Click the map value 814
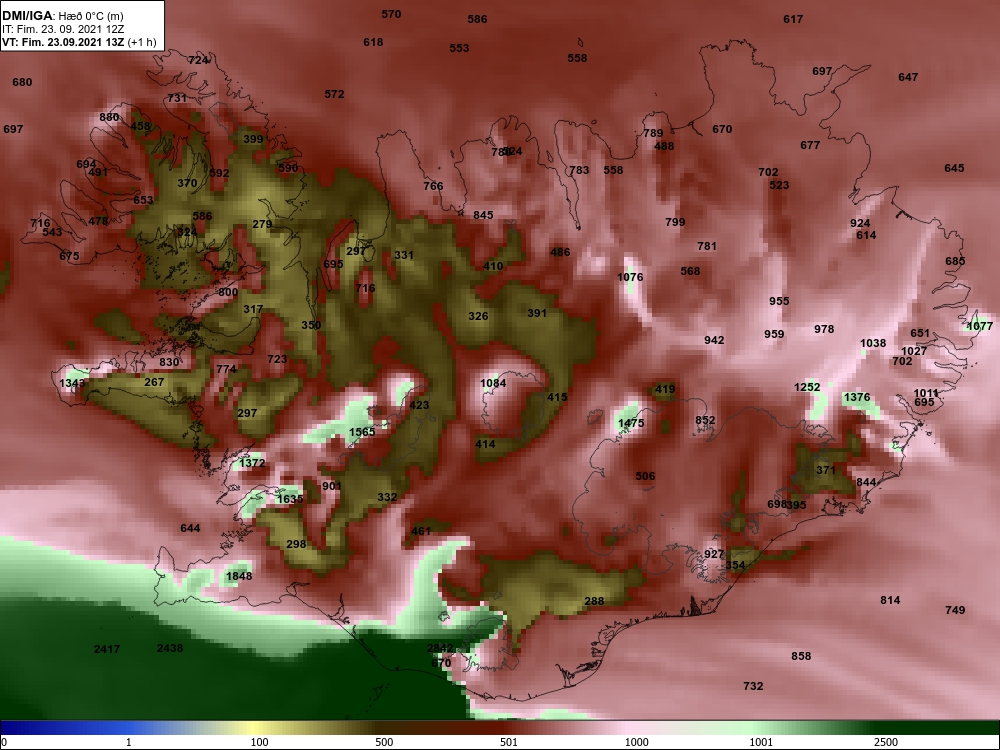The height and width of the screenshot is (750, 1000). click(x=890, y=600)
